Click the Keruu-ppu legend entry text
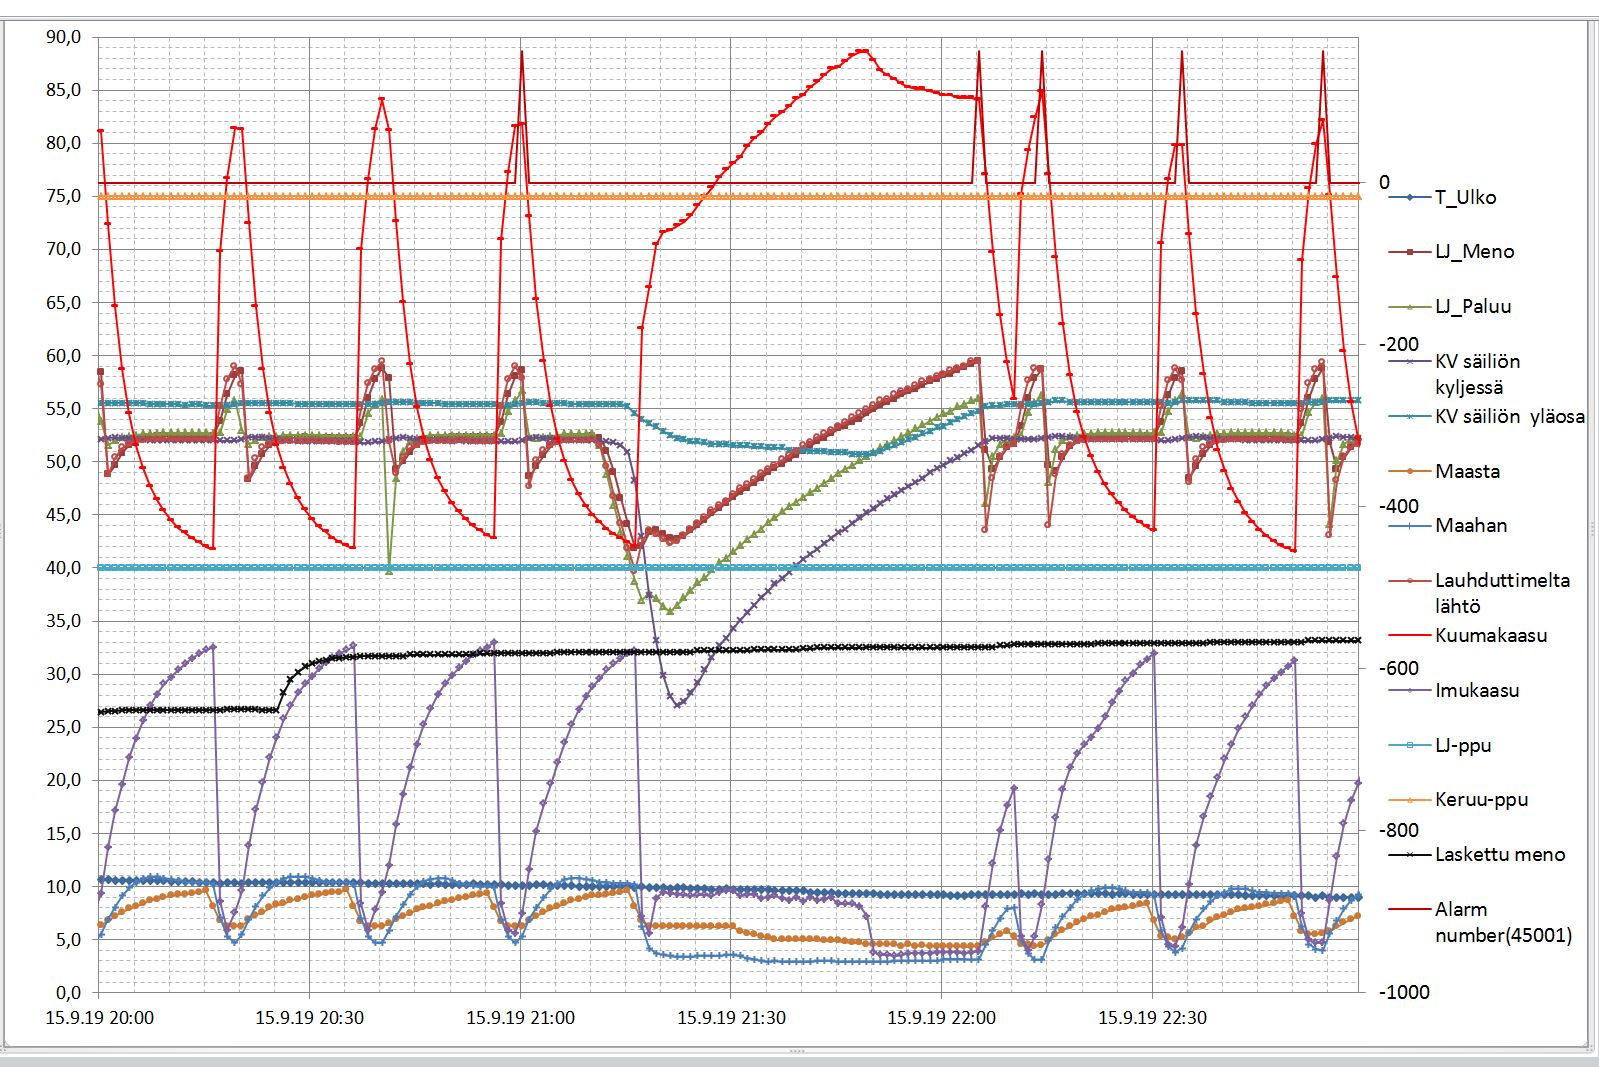1599x1067 pixels. coord(1481,800)
